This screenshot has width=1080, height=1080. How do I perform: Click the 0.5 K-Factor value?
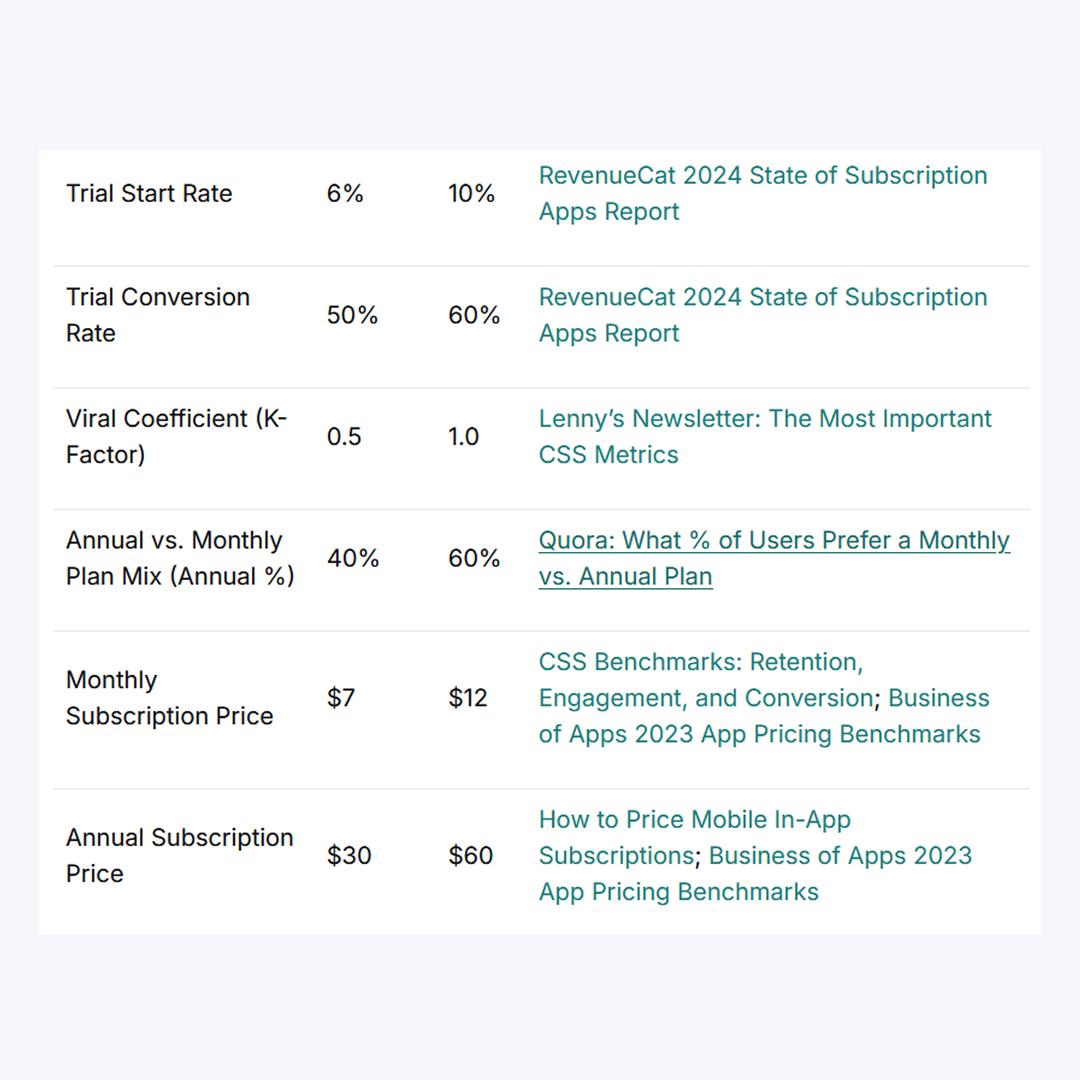344,437
